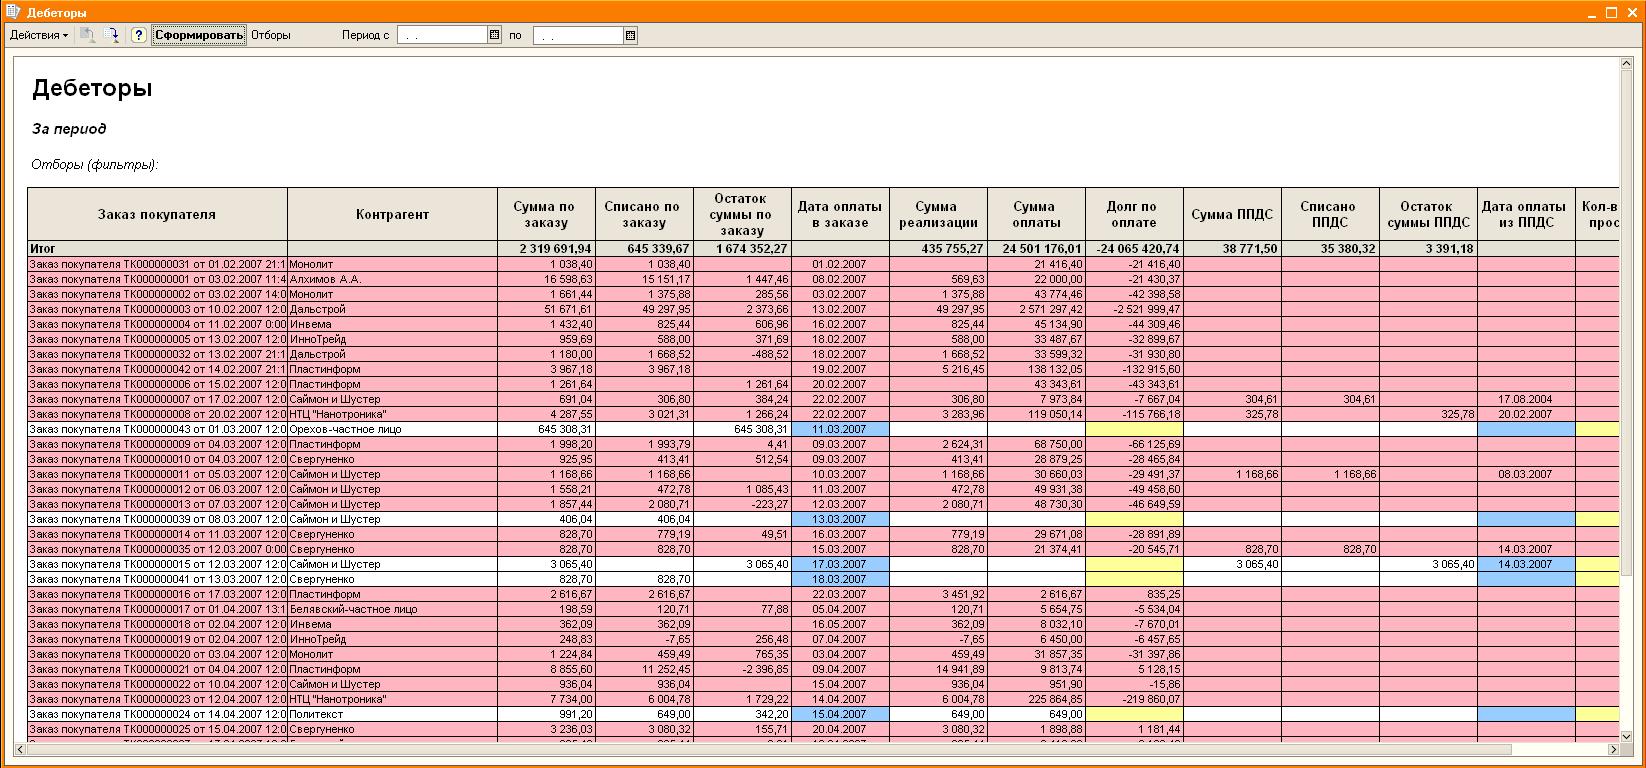
Task: Click the по end date field
Action: coord(578,35)
